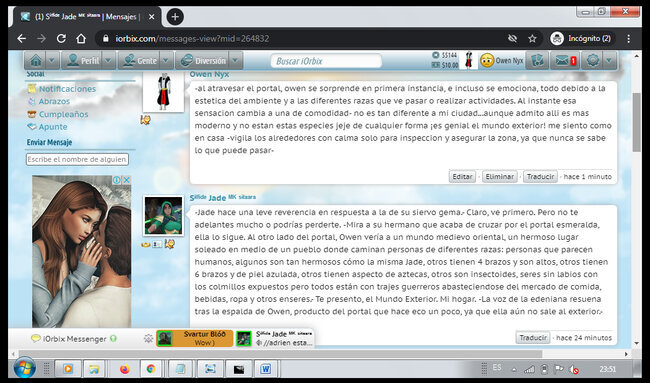The image size is (650, 383).
Task: Launch Word from the Windows taskbar
Action: [x=265, y=368]
